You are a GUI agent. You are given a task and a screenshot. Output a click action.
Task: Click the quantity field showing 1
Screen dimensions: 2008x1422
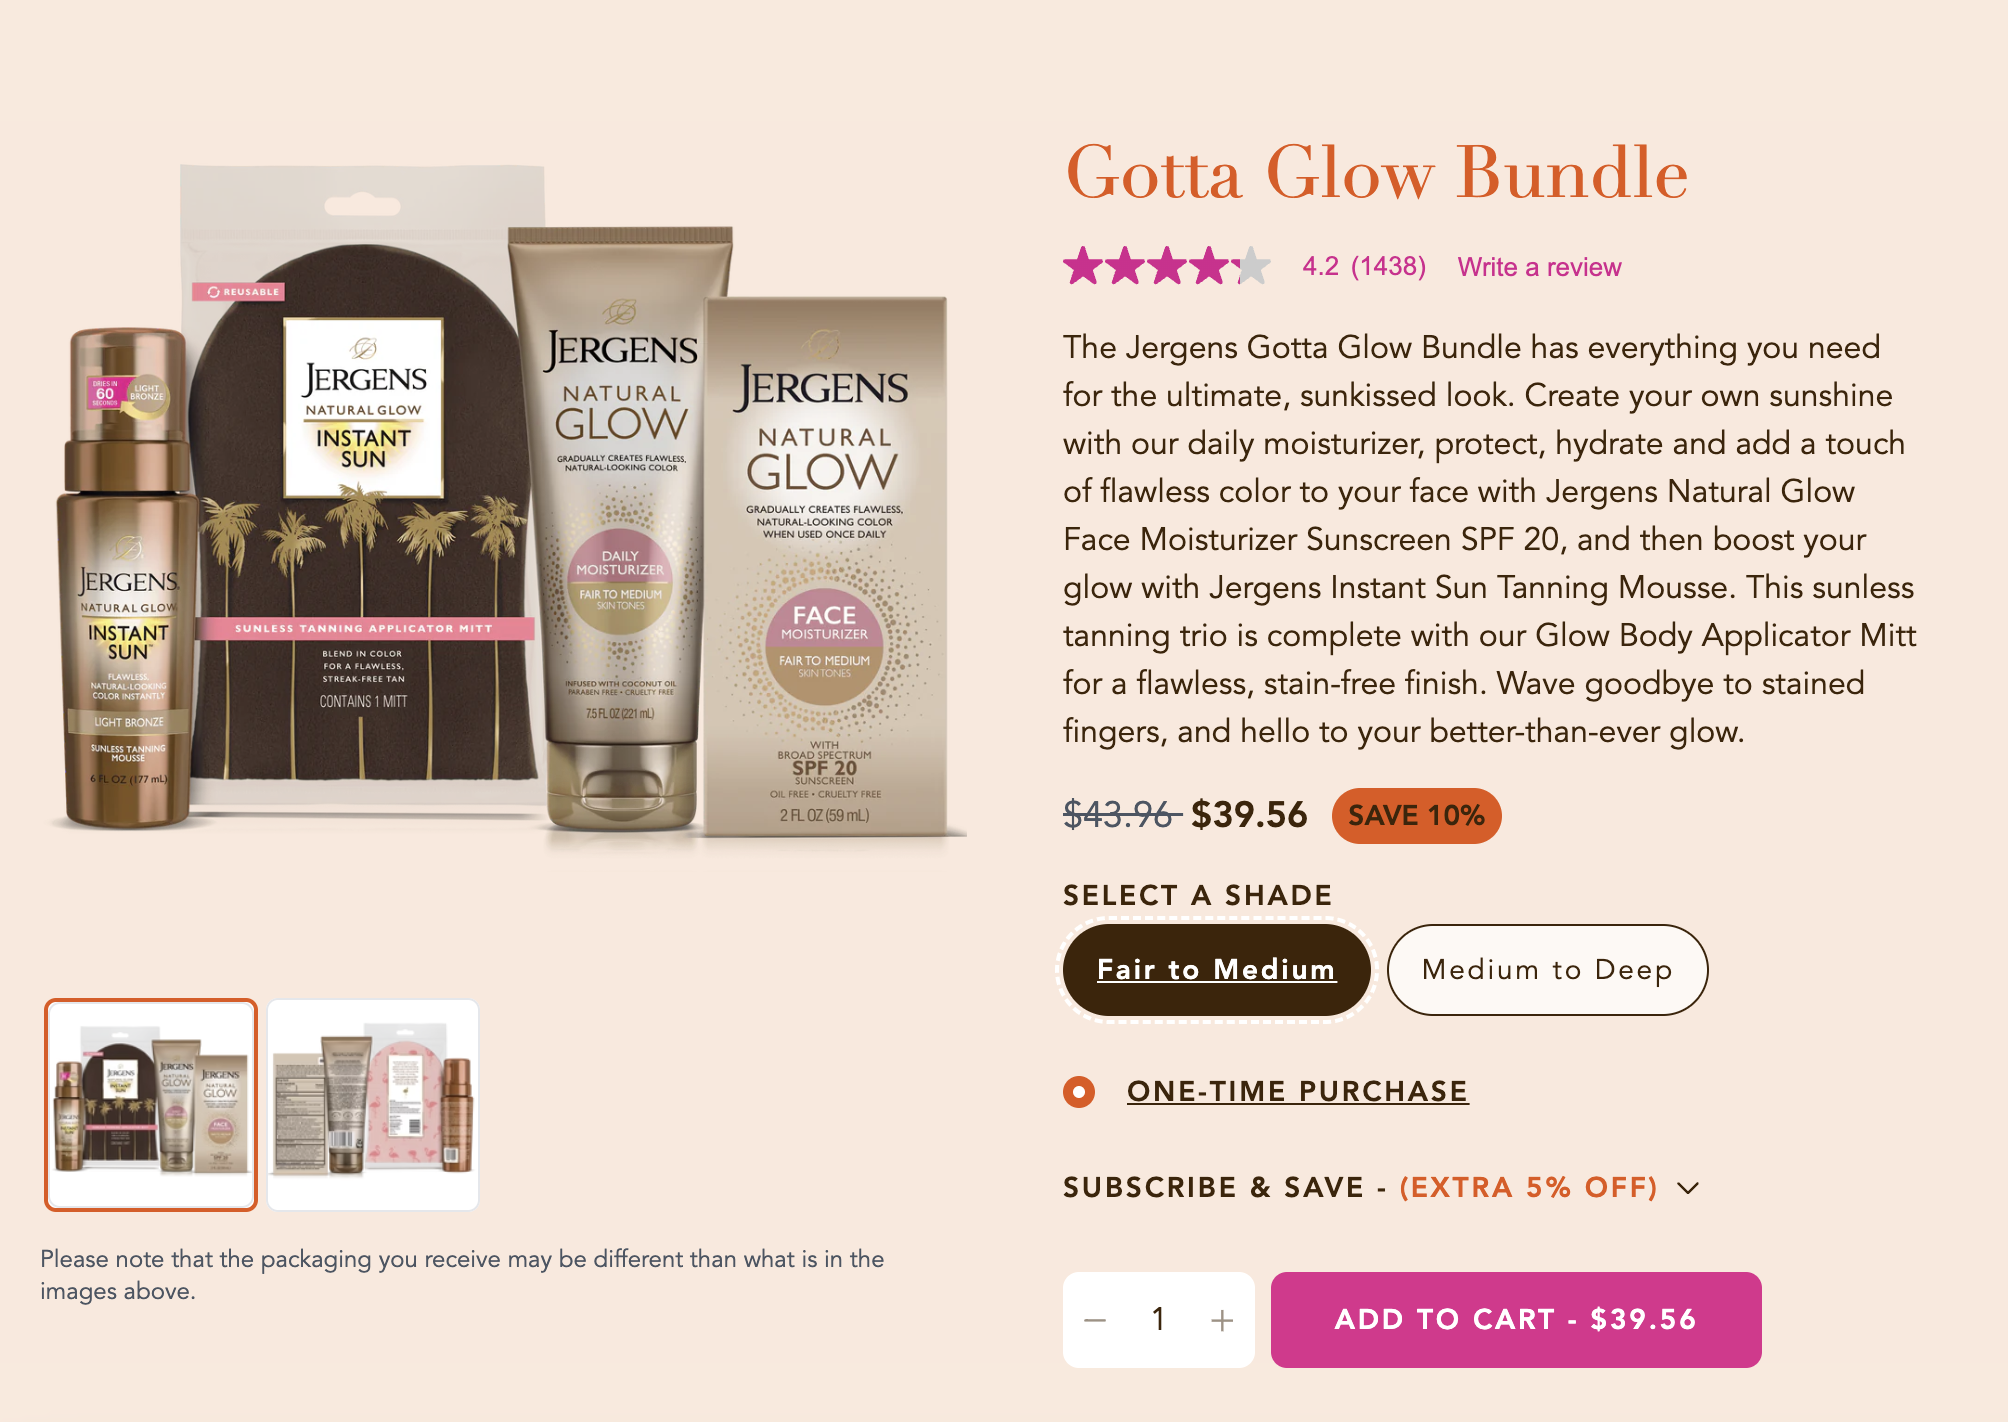point(1158,1320)
